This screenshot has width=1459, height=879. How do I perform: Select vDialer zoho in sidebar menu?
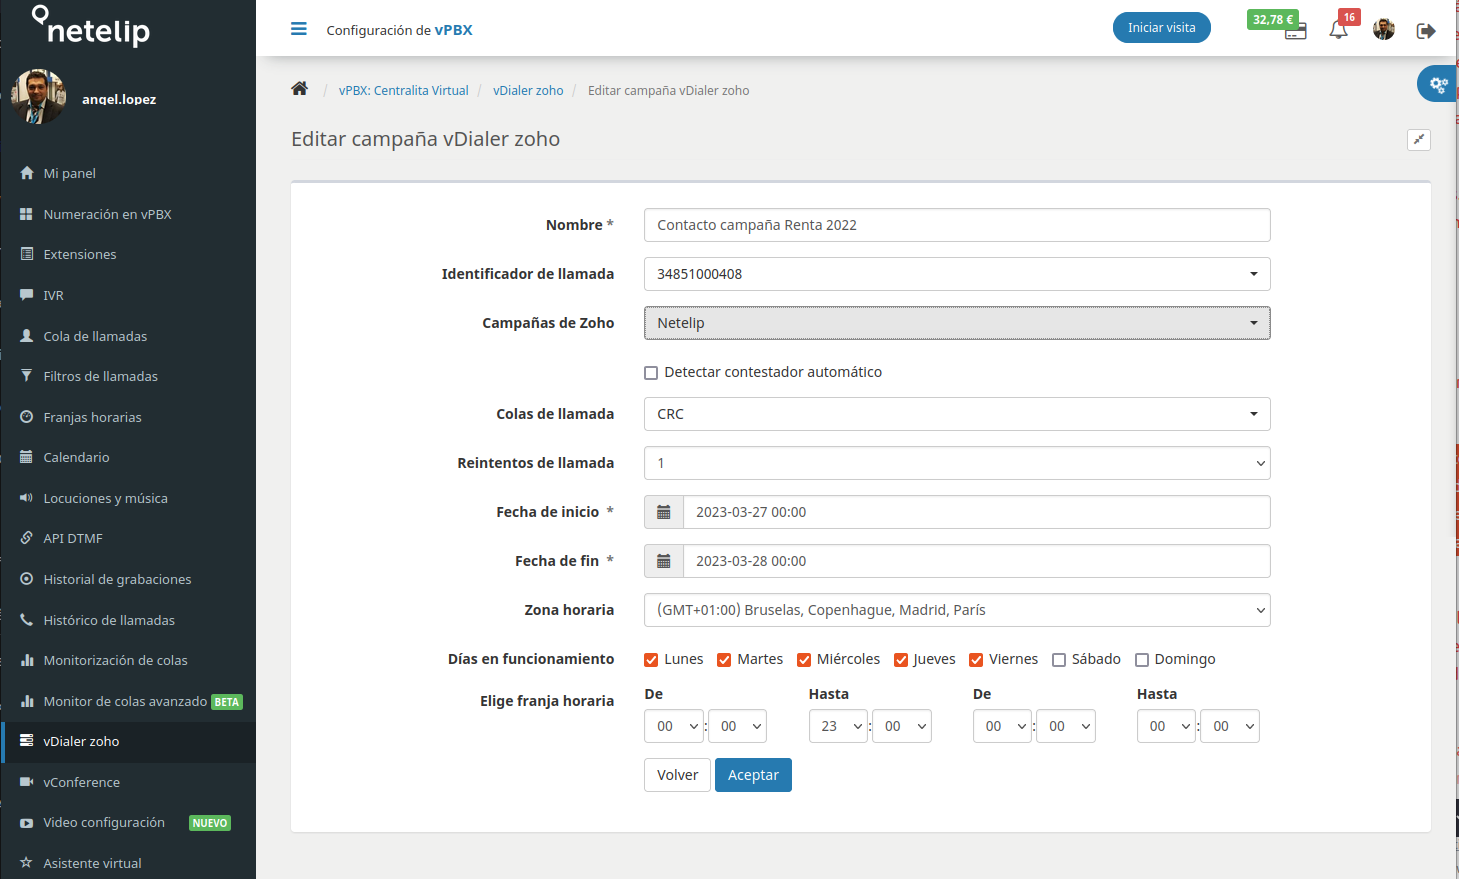128,742
